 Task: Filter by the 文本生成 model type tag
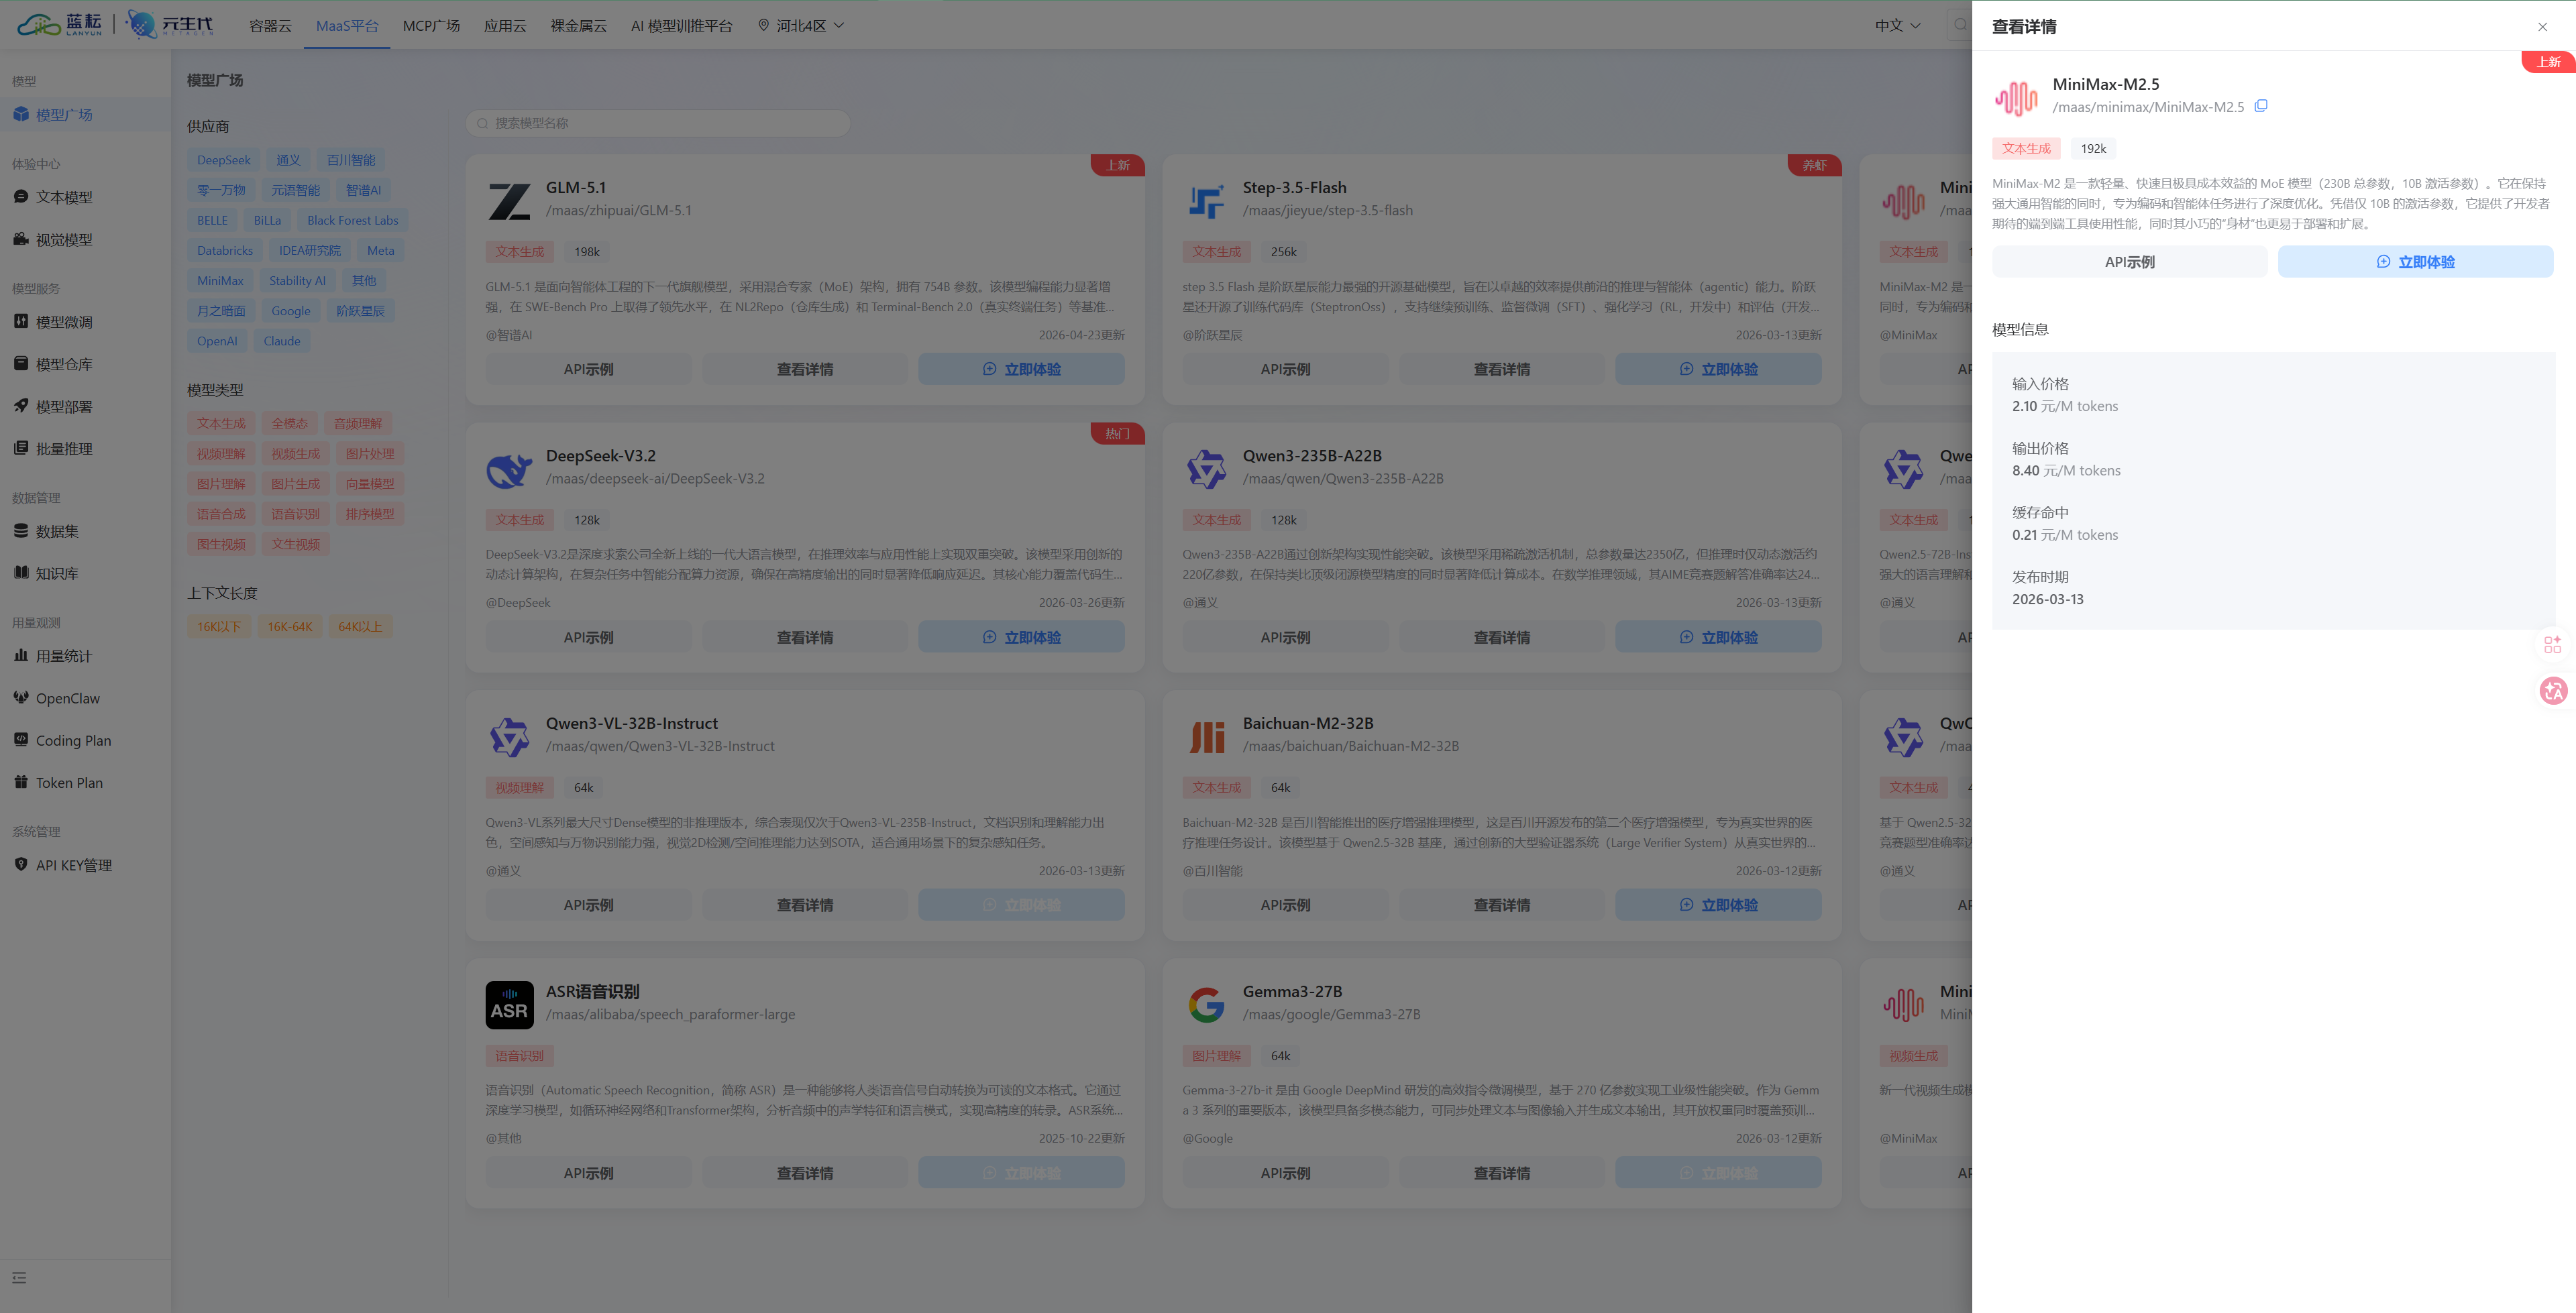pos(221,424)
